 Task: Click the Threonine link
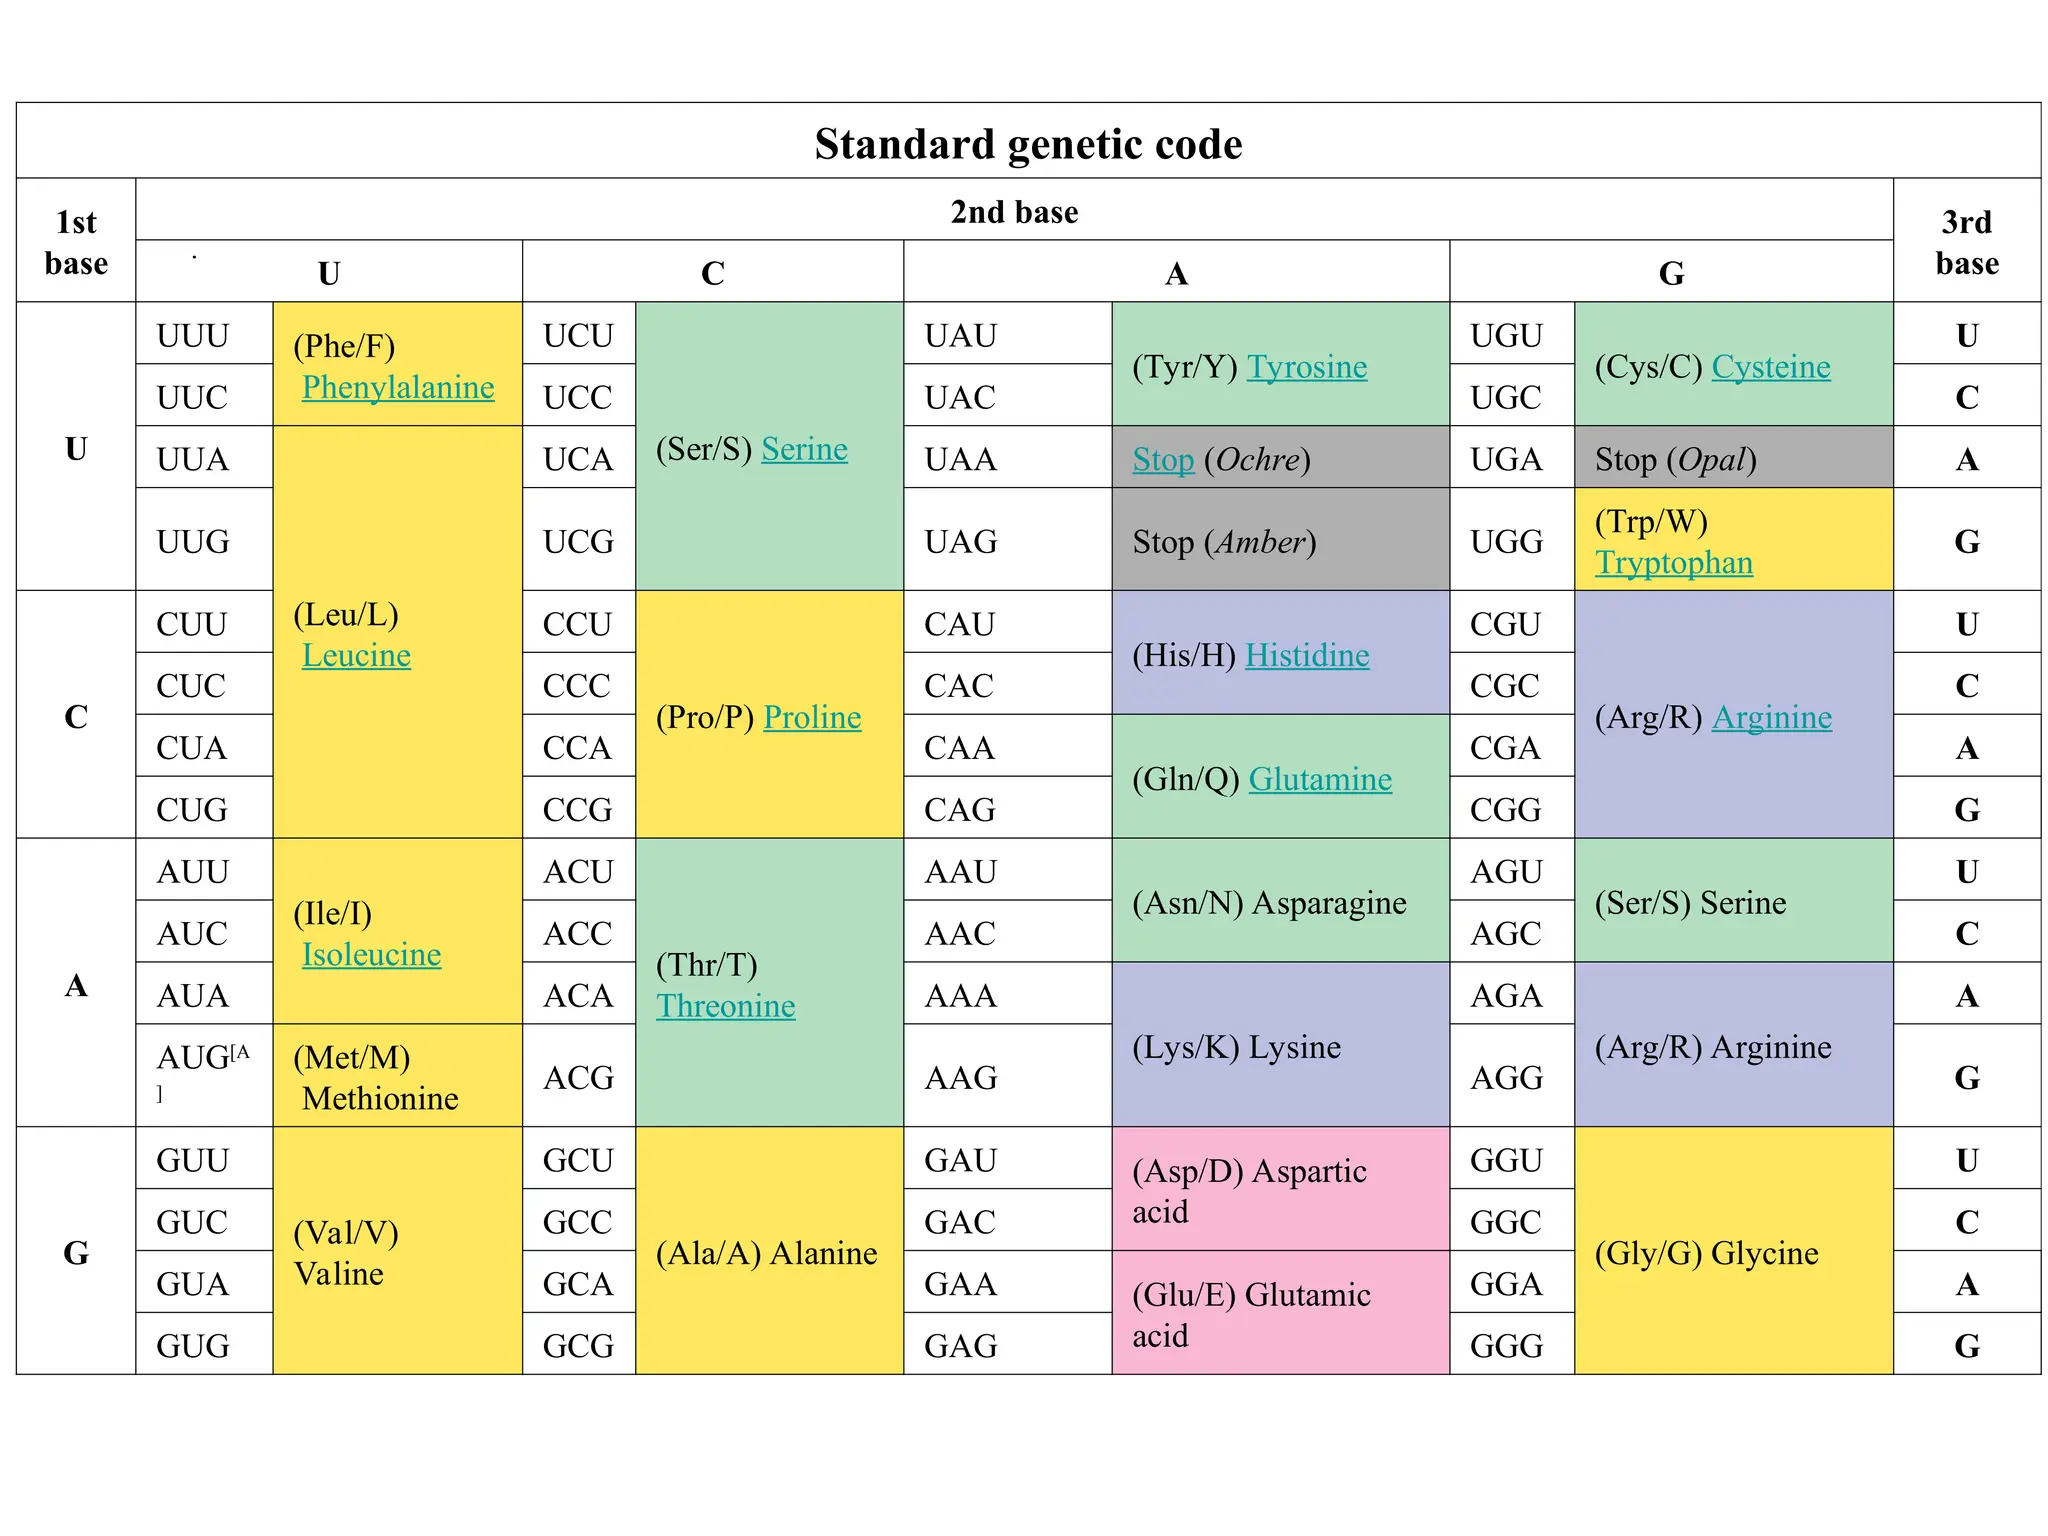click(726, 1006)
